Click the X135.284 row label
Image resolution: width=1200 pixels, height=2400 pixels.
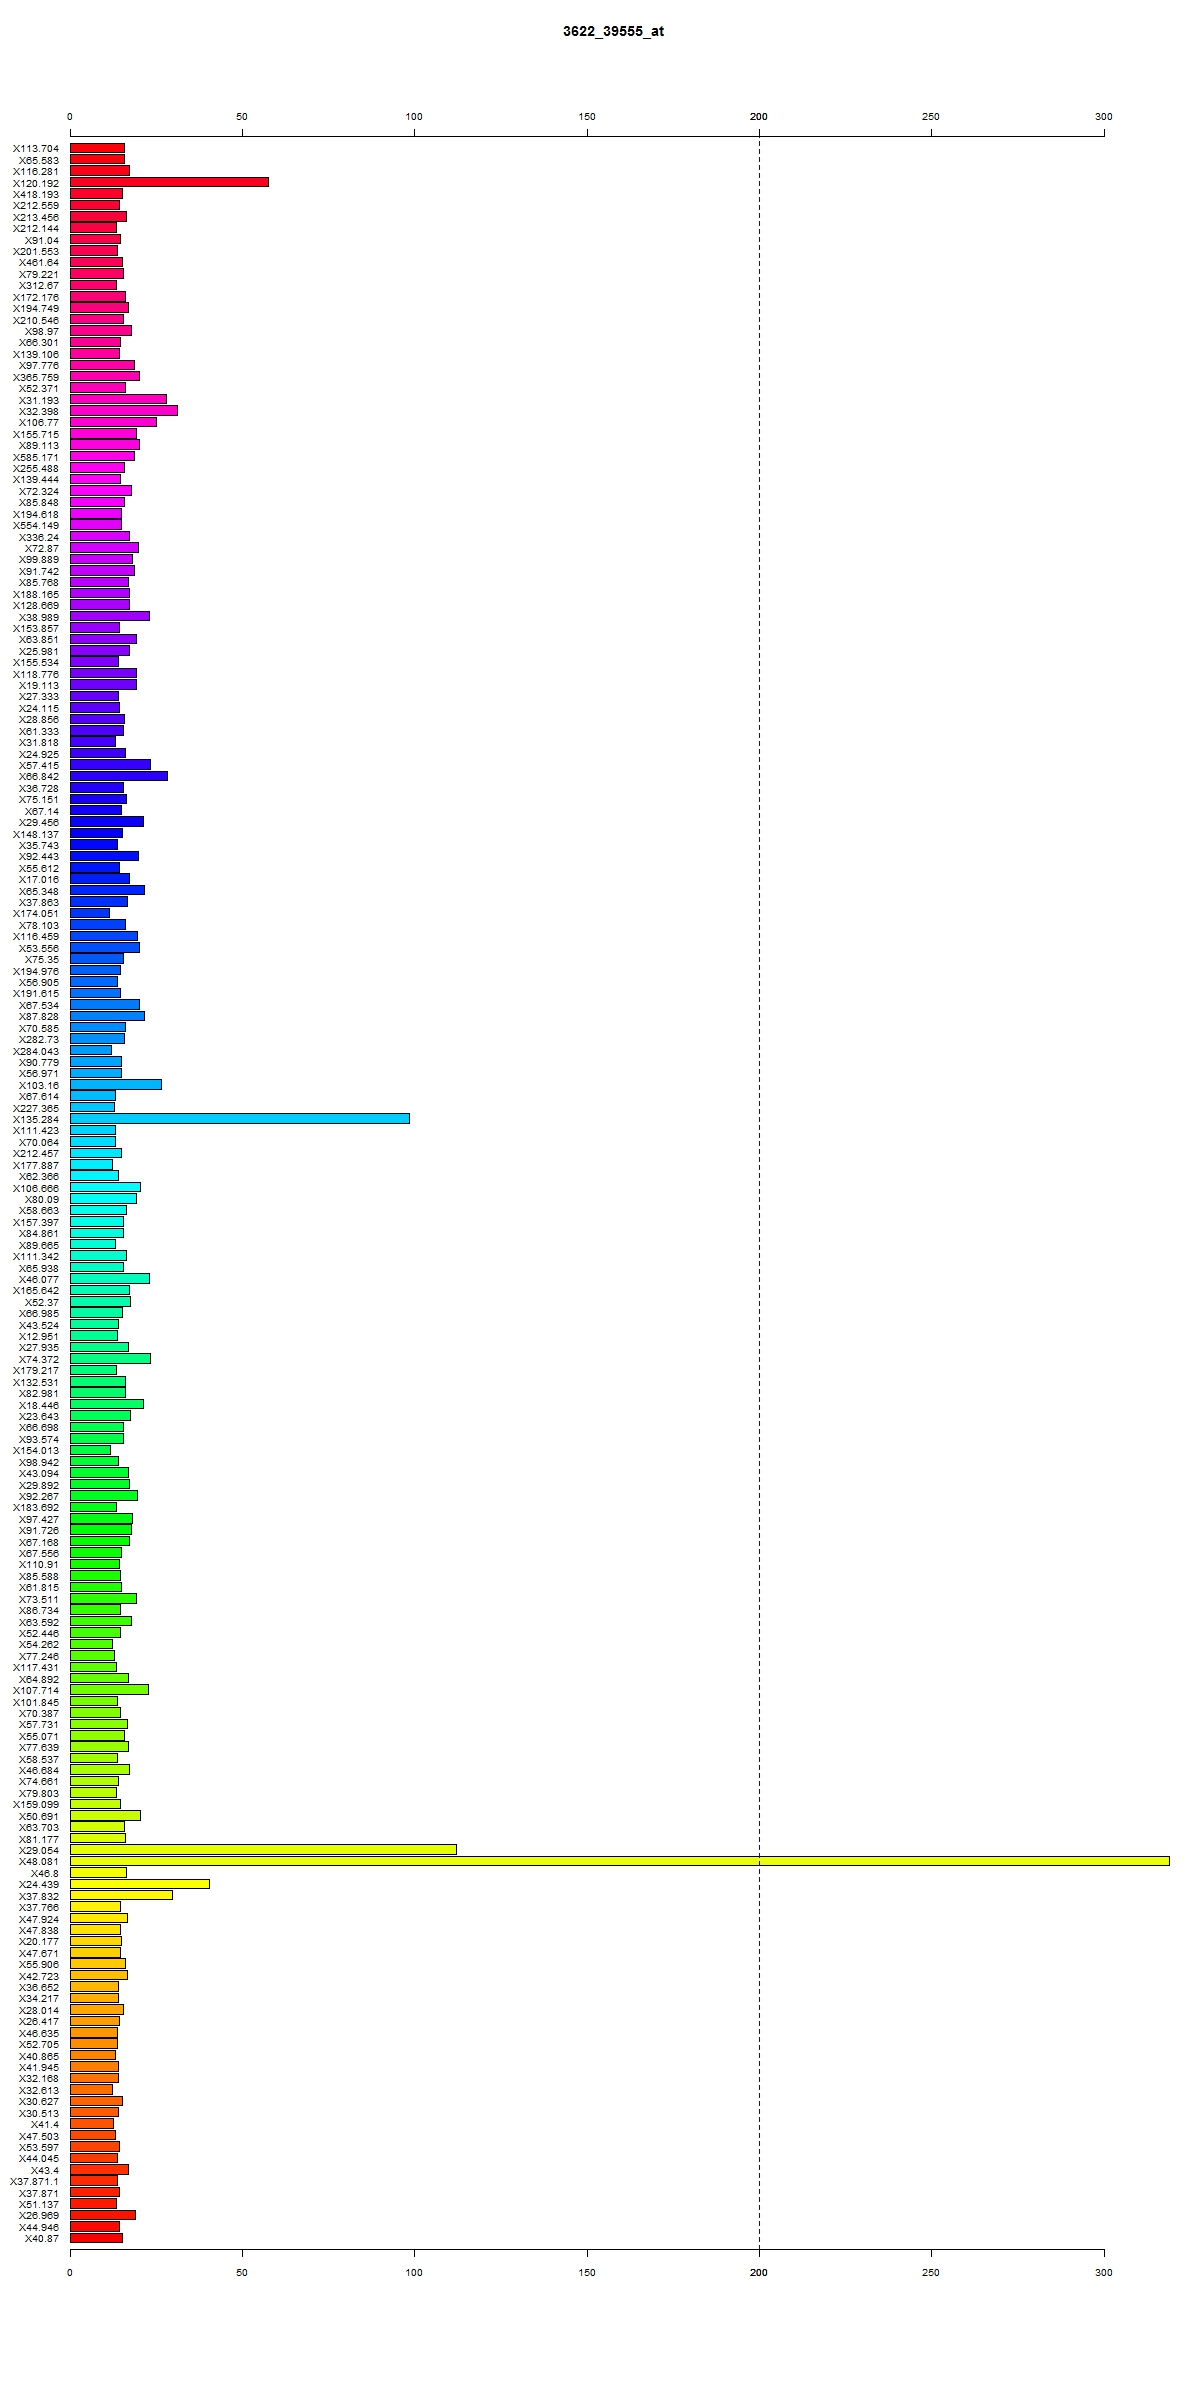(x=36, y=1119)
